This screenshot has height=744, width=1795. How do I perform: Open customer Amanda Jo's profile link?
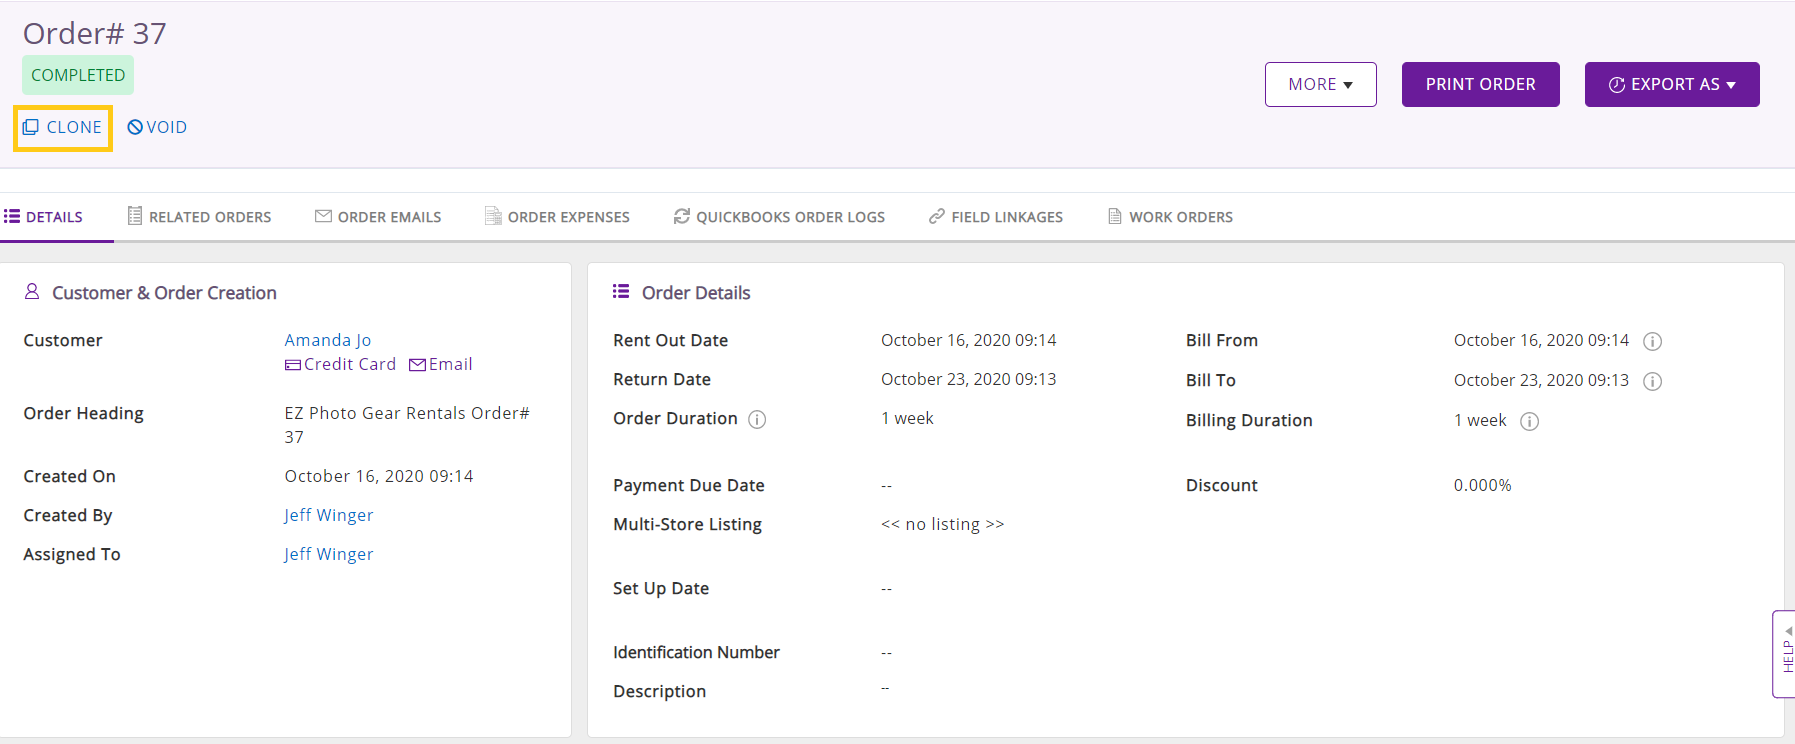[328, 340]
